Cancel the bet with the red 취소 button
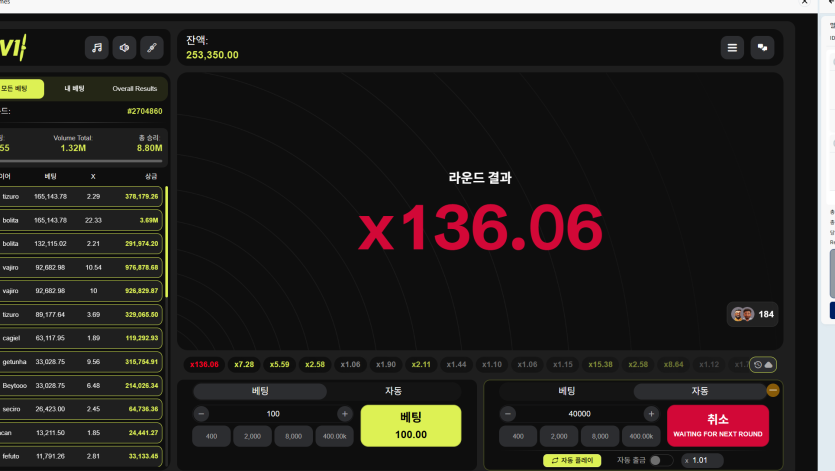The width and height of the screenshot is (835, 471). [x=718, y=426]
